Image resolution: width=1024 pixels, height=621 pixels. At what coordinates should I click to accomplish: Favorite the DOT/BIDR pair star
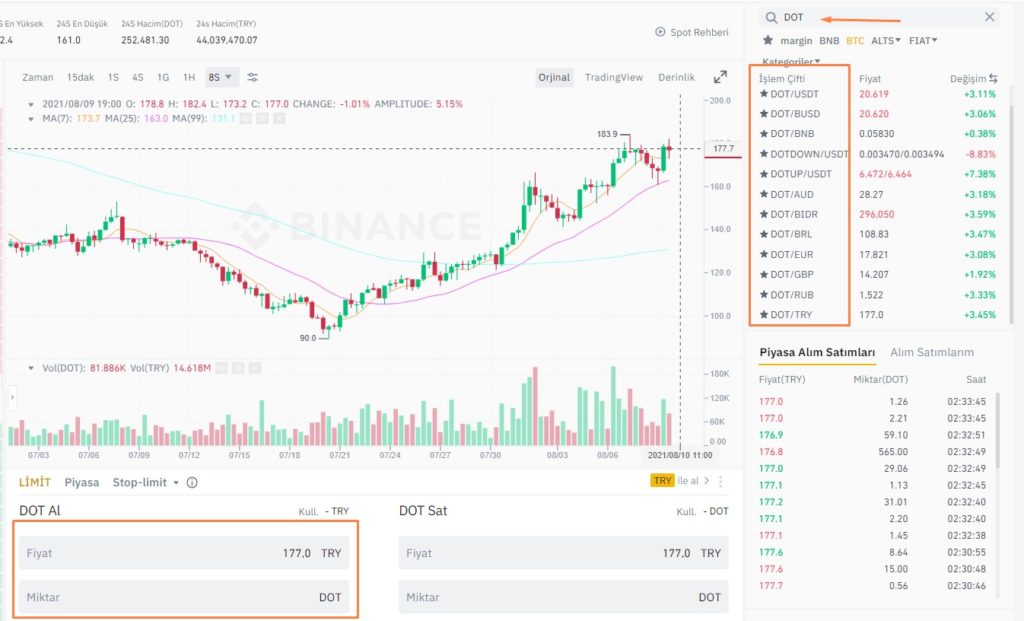pyautogui.click(x=764, y=214)
